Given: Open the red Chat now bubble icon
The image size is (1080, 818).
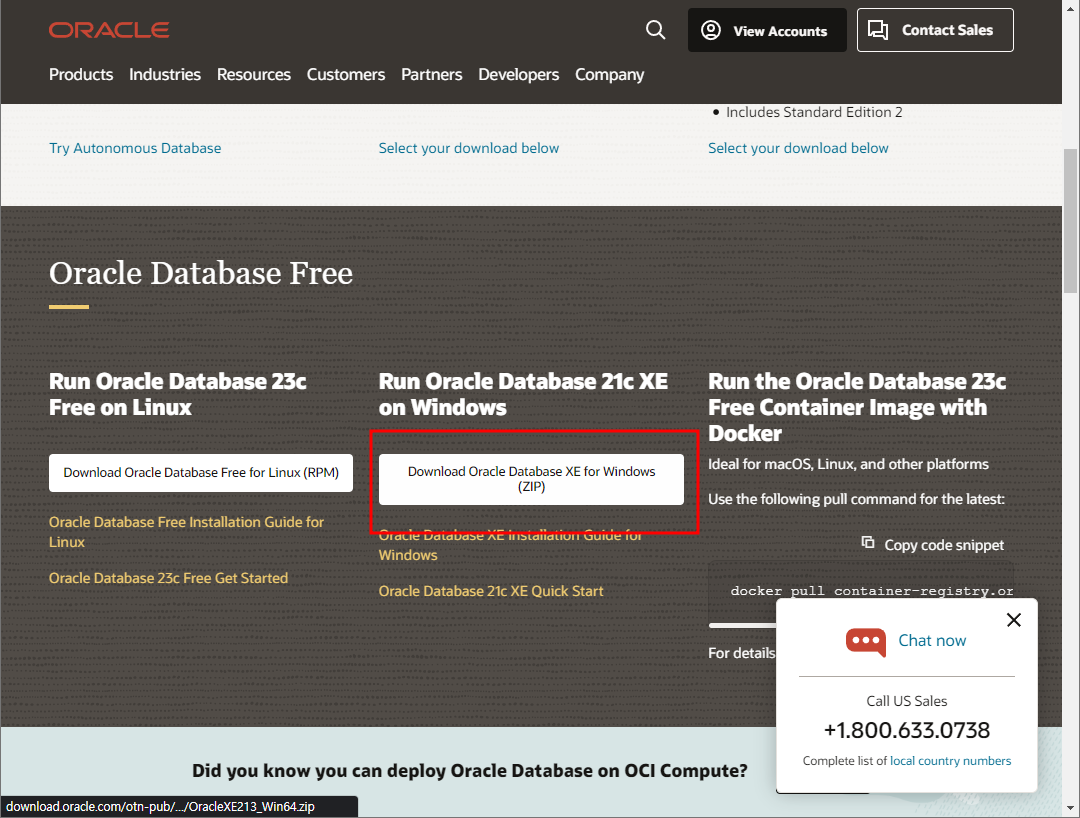Looking at the screenshot, I should pyautogui.click(x=865, y=641).
